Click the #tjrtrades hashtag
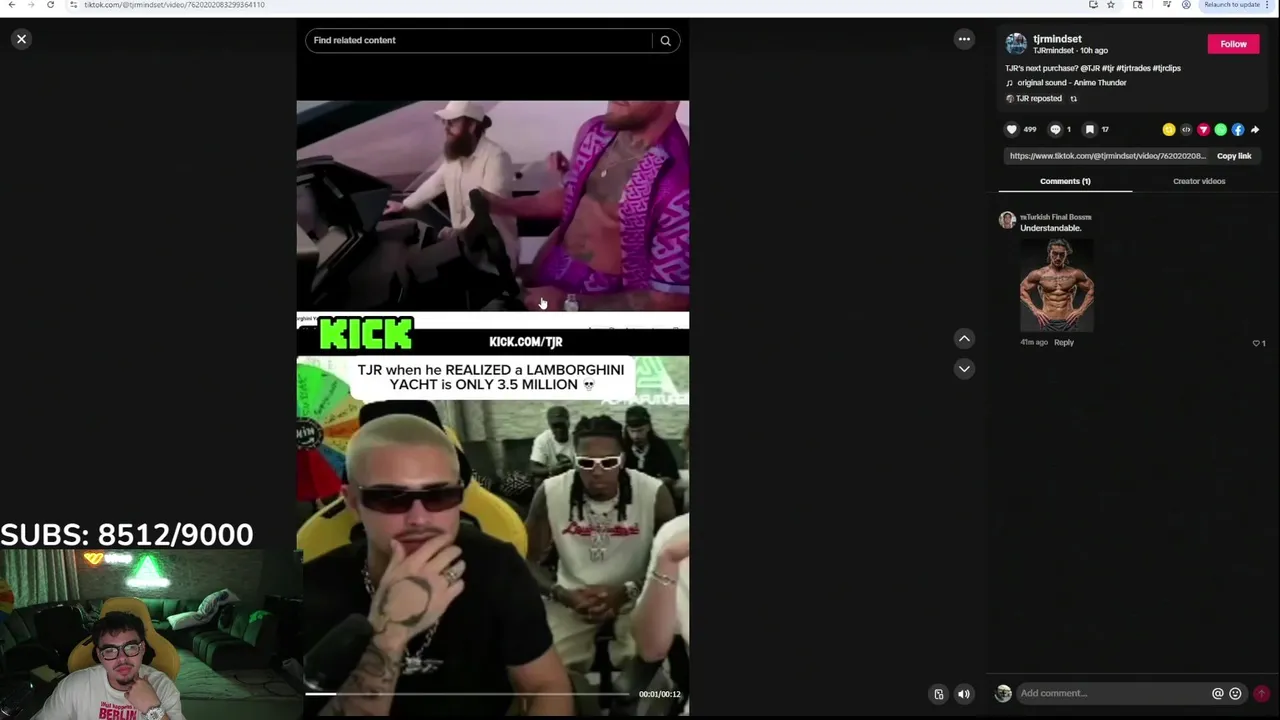Viewport: 1280px width, 720px height. click(1133, 68)
